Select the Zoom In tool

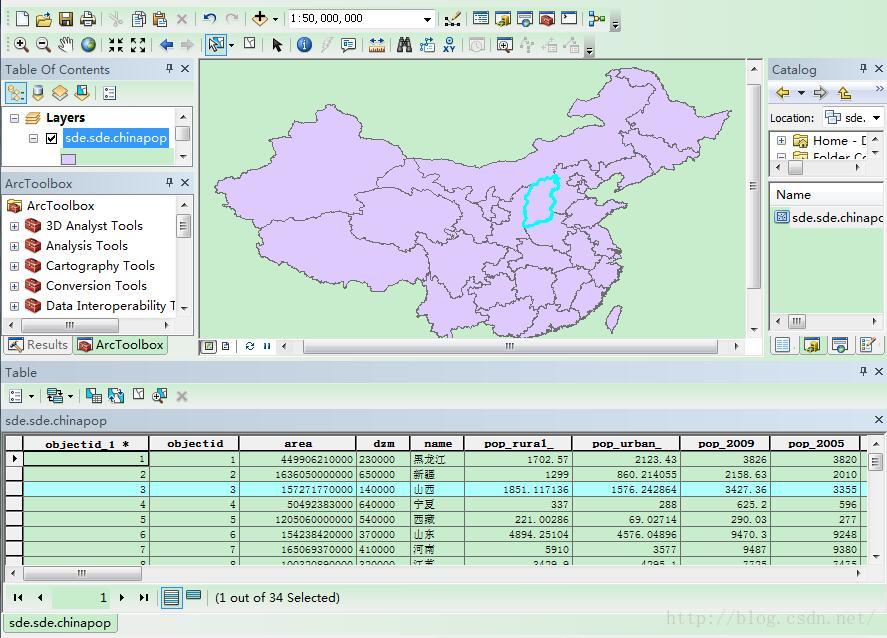20,45
